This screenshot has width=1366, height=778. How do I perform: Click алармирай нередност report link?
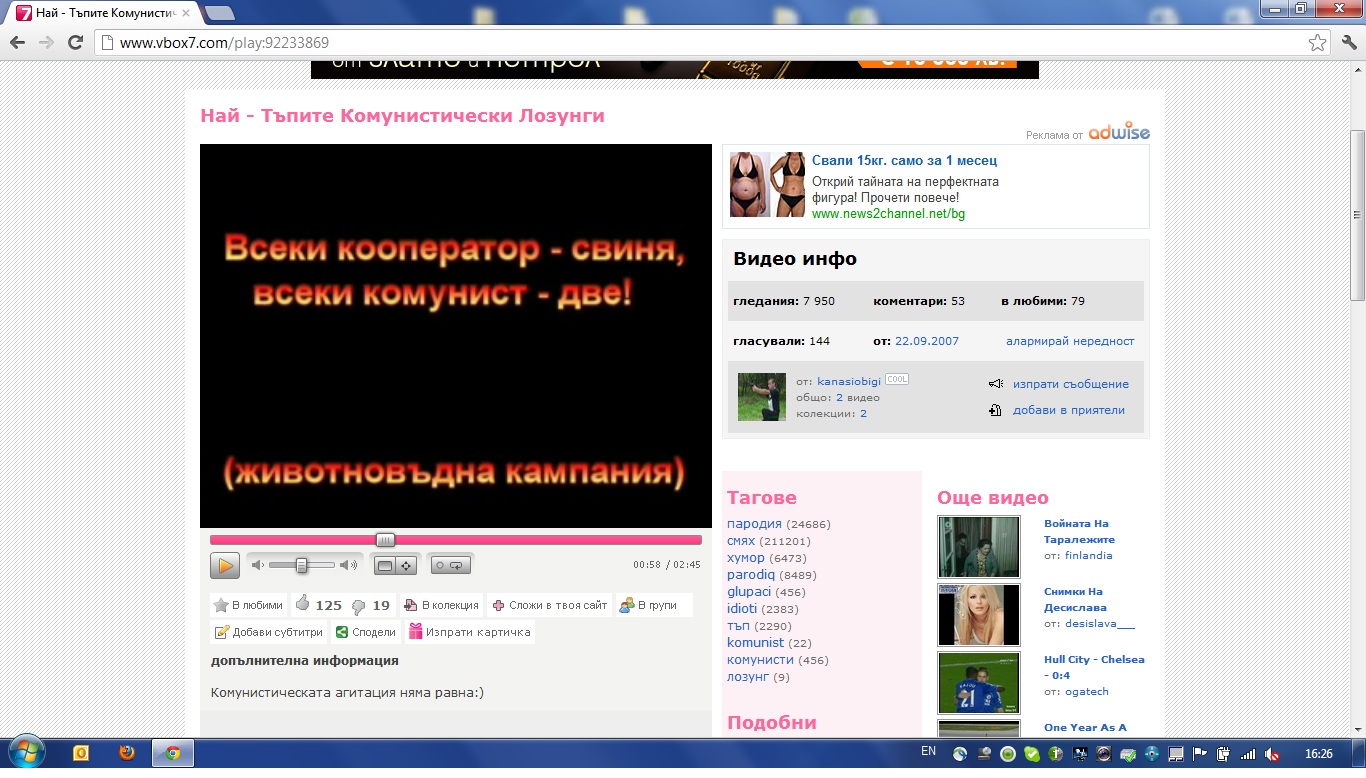(x=1070, y=341)
